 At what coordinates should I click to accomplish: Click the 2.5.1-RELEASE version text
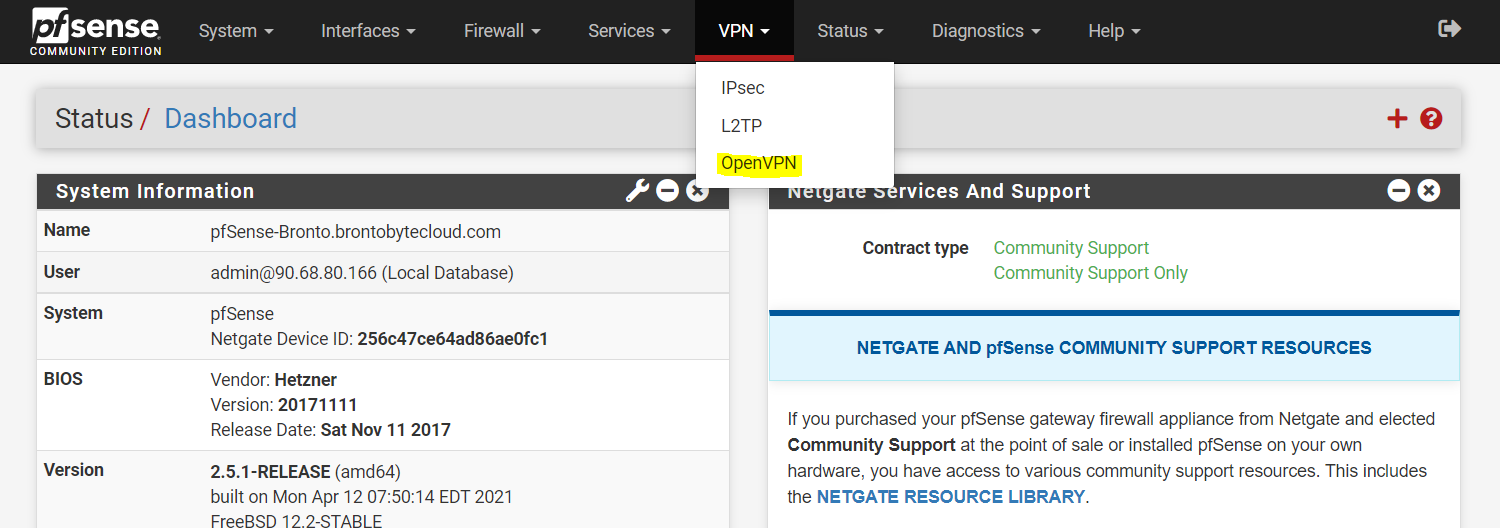[x=270, y=471]
